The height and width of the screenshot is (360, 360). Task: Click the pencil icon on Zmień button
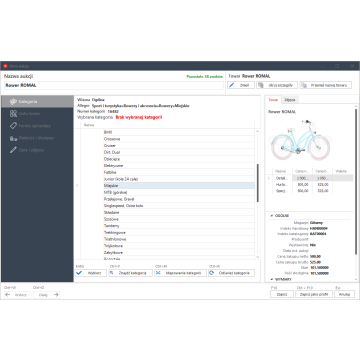tap(233, 85)
